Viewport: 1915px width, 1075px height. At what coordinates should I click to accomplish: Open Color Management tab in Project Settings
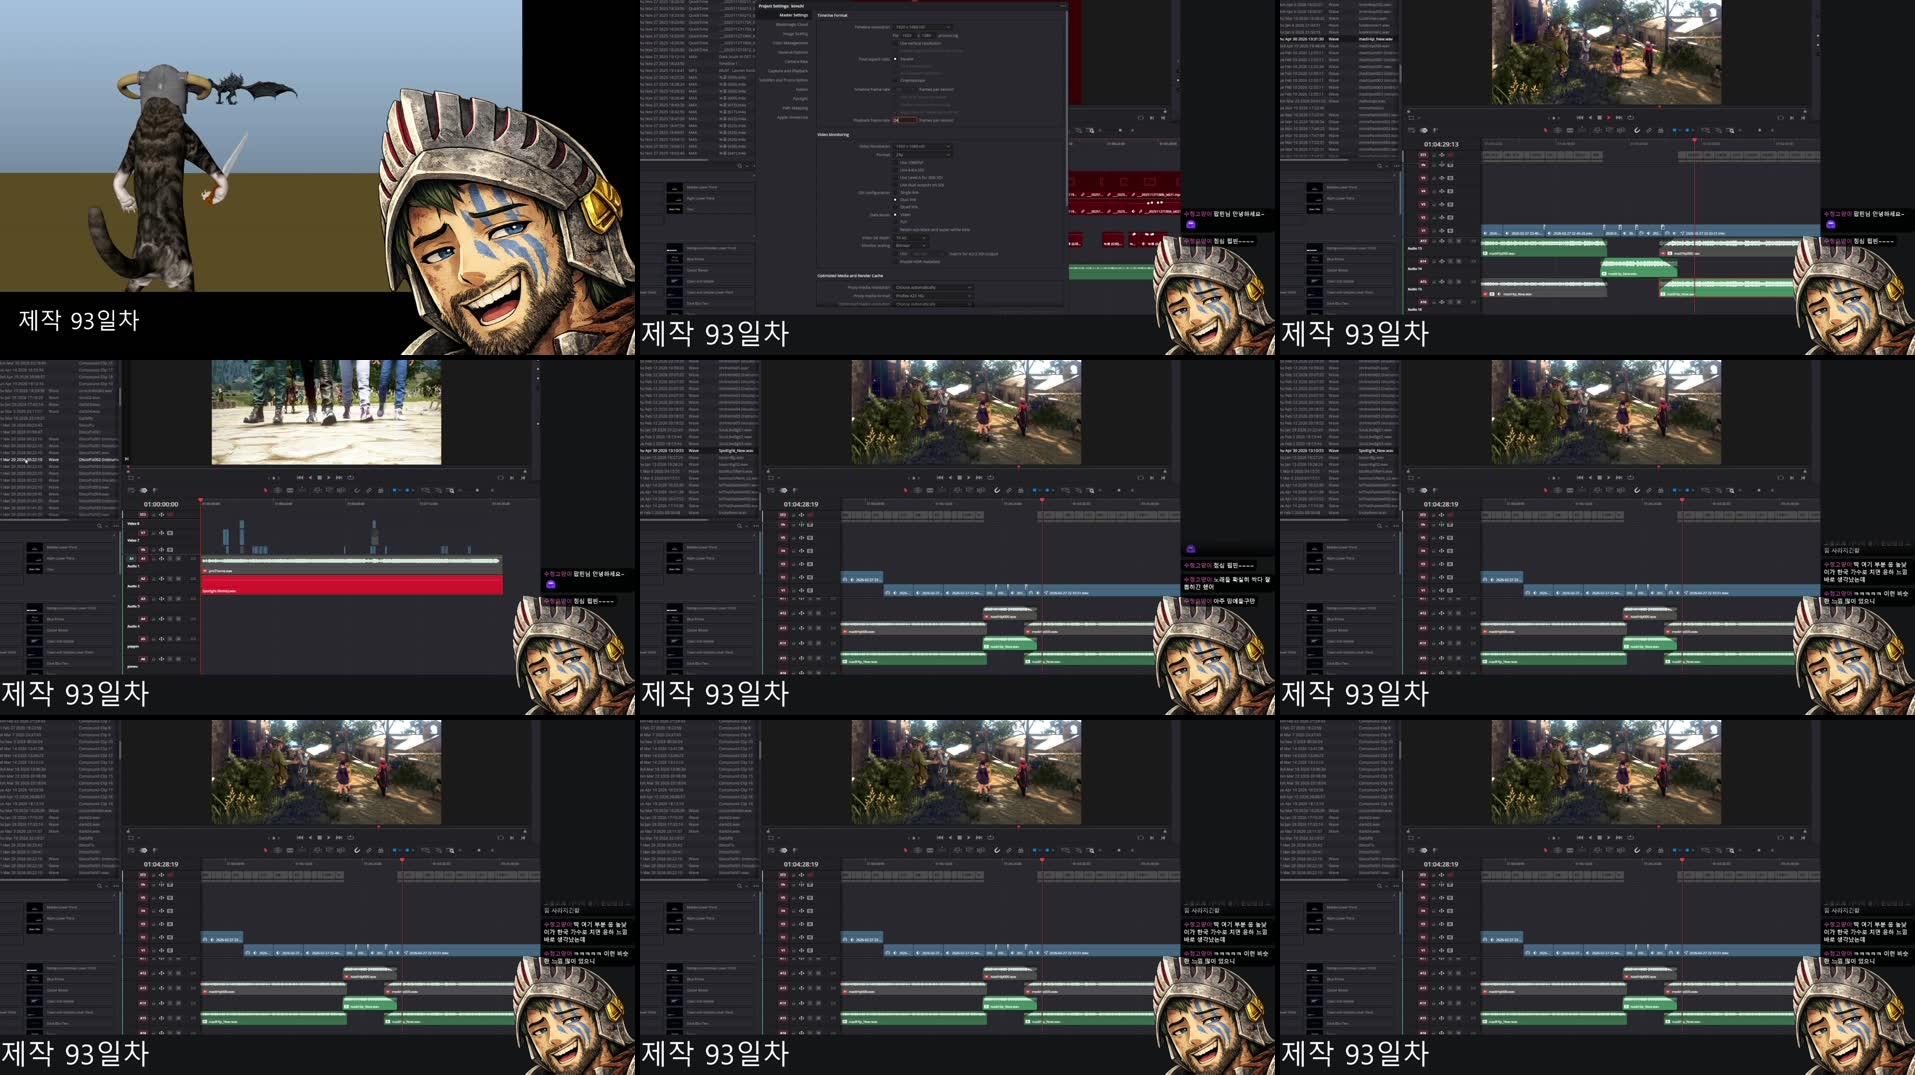pos(790,43)
